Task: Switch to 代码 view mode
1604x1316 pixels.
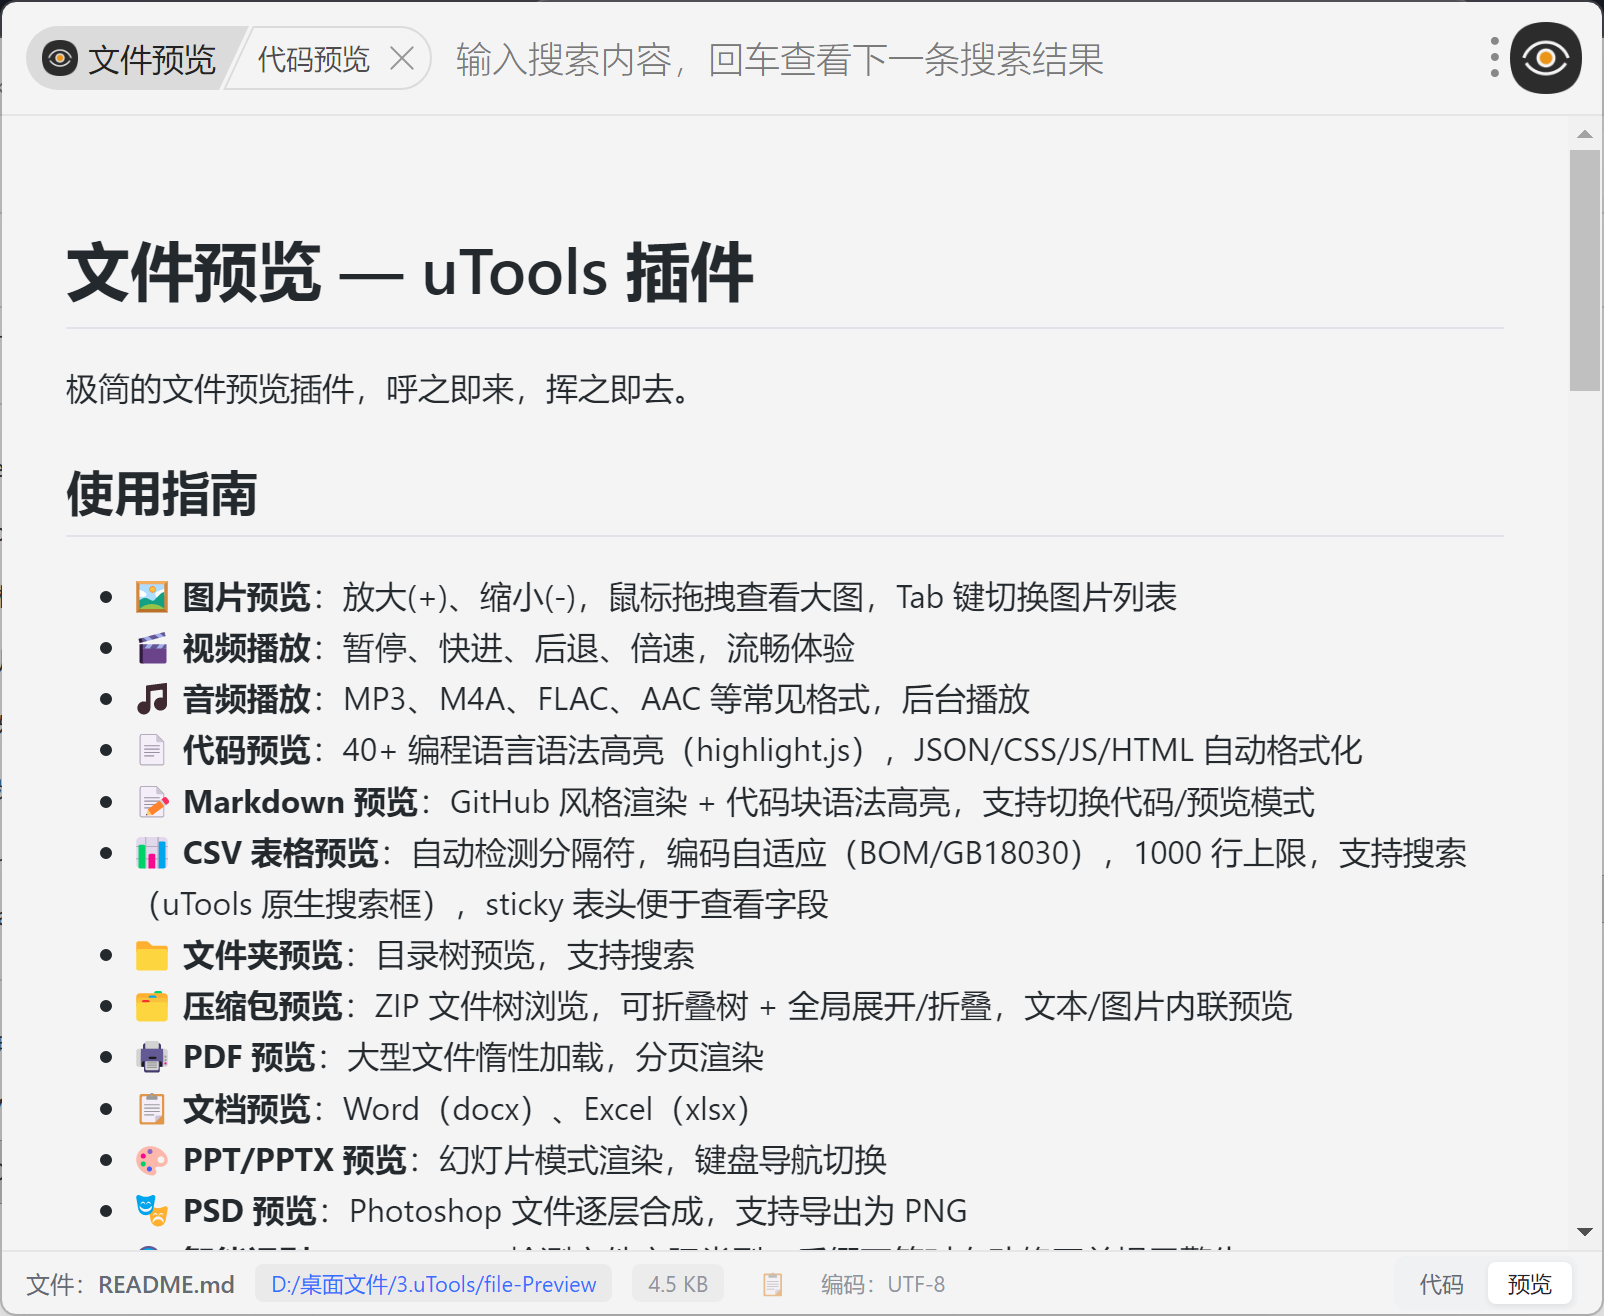Action: pyautogui.click(x=1441, y=1284)
